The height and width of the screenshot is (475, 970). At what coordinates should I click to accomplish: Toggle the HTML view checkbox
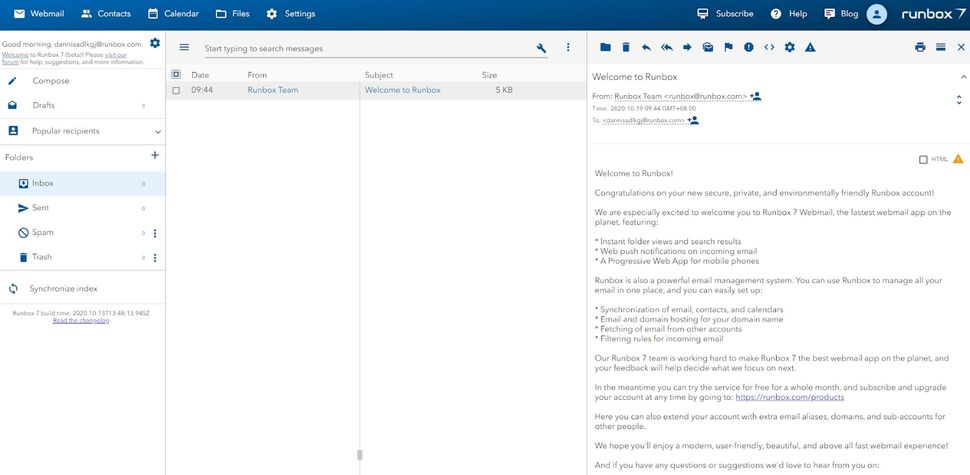[923, 160]
